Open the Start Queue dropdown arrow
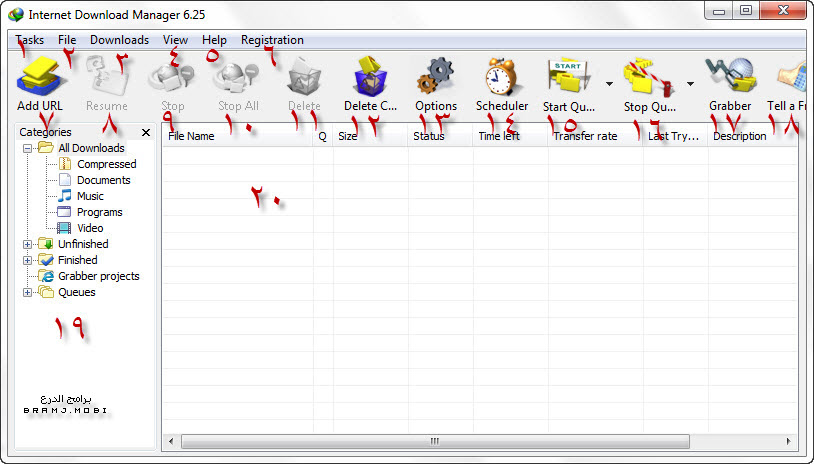 [x=609, y=83]
